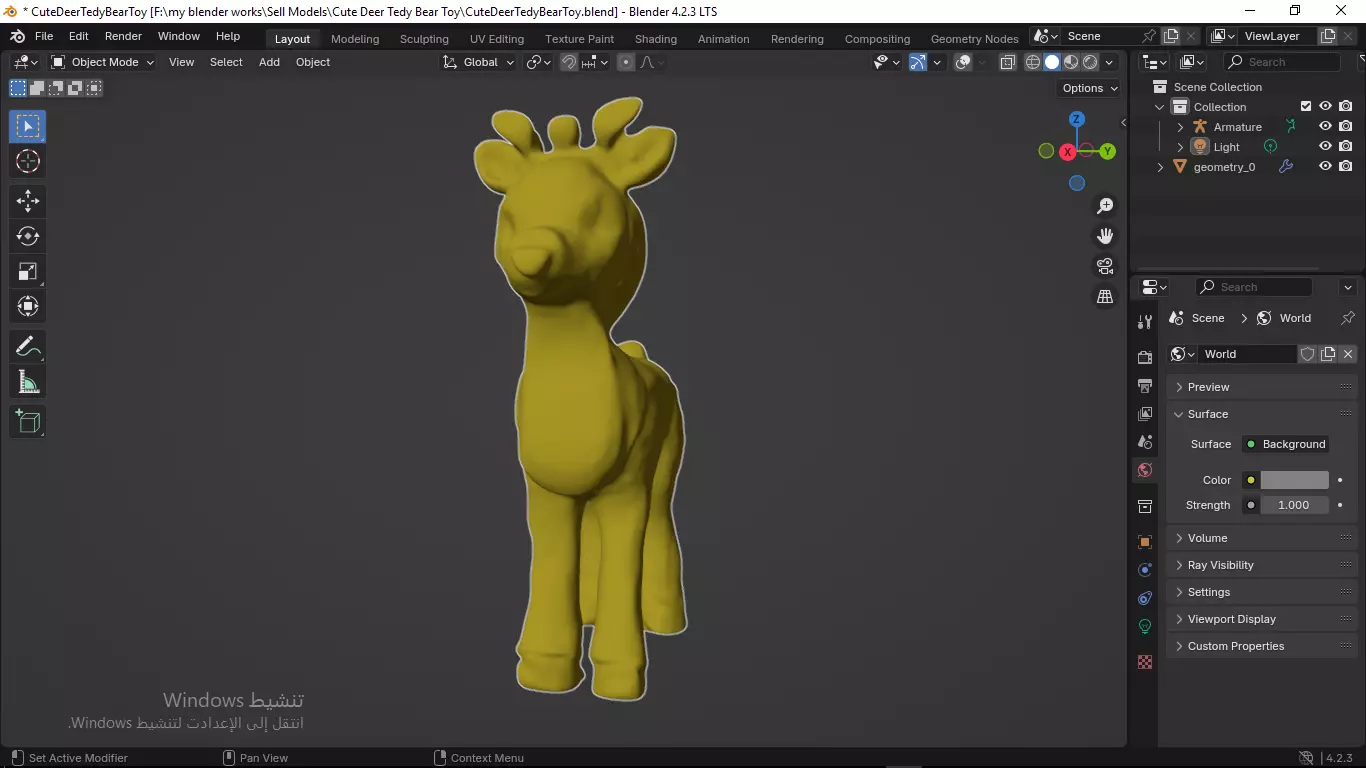Viewport: 1366px width, 768px height.
Task: Switch to rendered viewport shading
Action: 1090,62
